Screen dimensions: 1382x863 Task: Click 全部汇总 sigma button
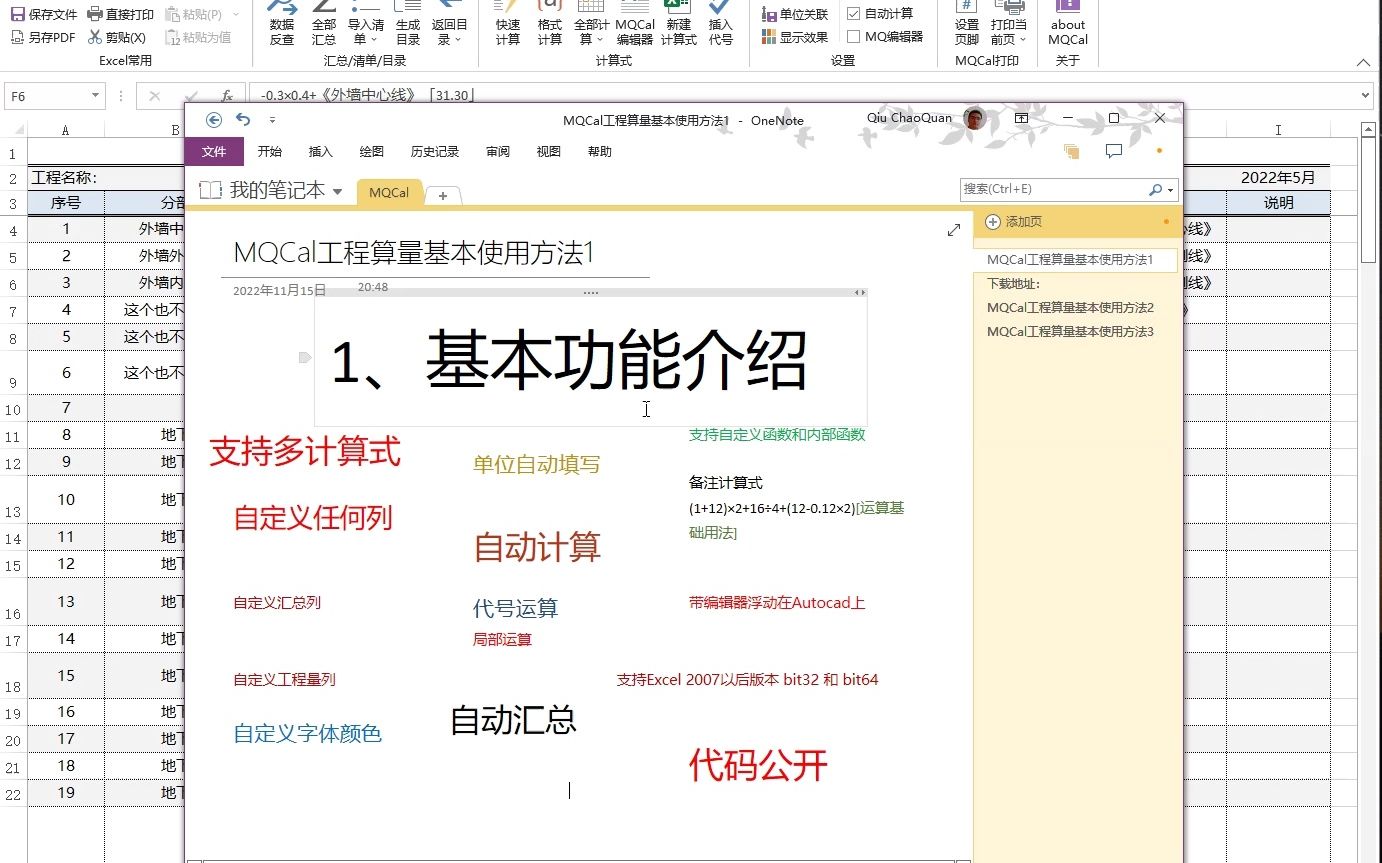coord(324,24)
